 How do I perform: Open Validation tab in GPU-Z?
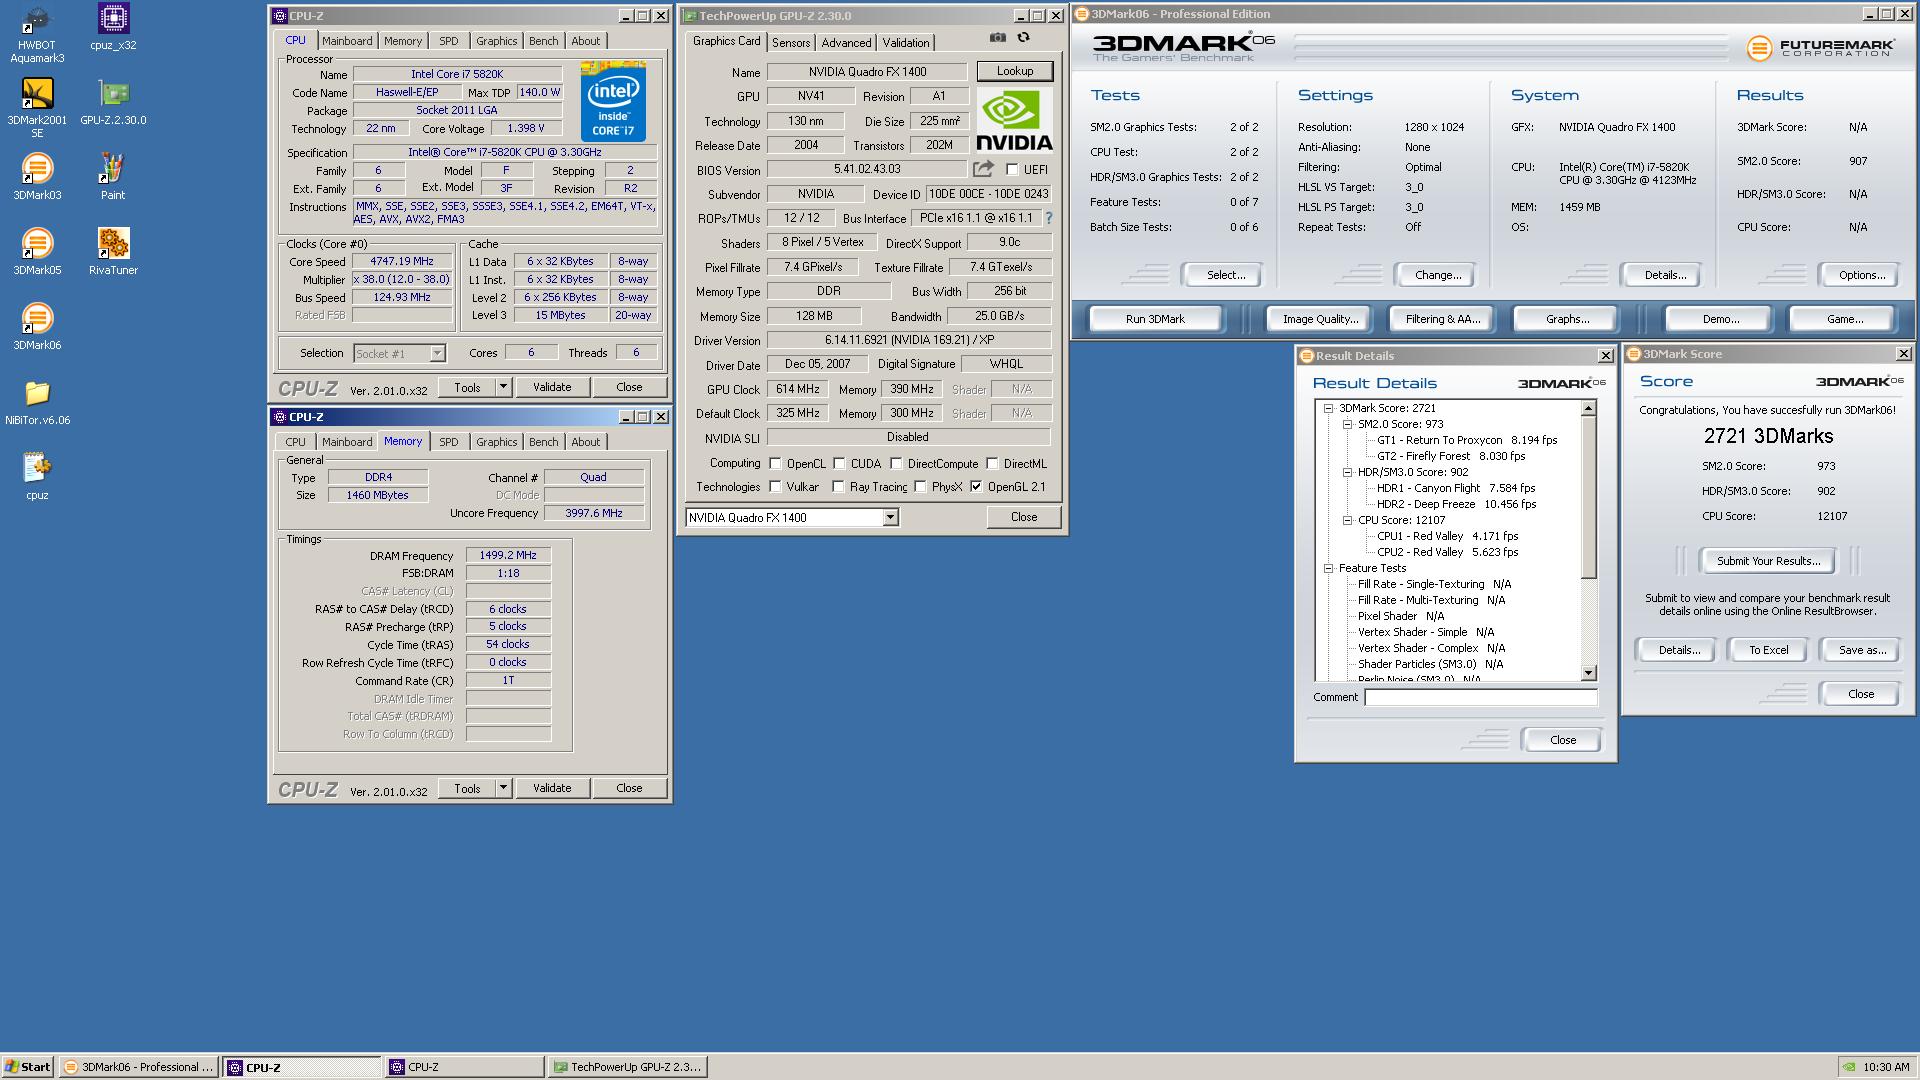click(x=906, y=43)
